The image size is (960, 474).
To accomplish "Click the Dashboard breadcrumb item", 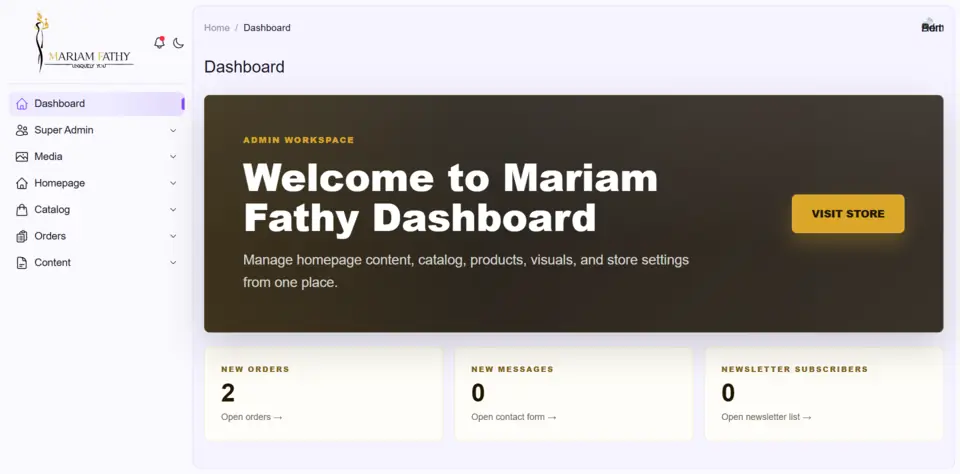I will click(267, 28).
